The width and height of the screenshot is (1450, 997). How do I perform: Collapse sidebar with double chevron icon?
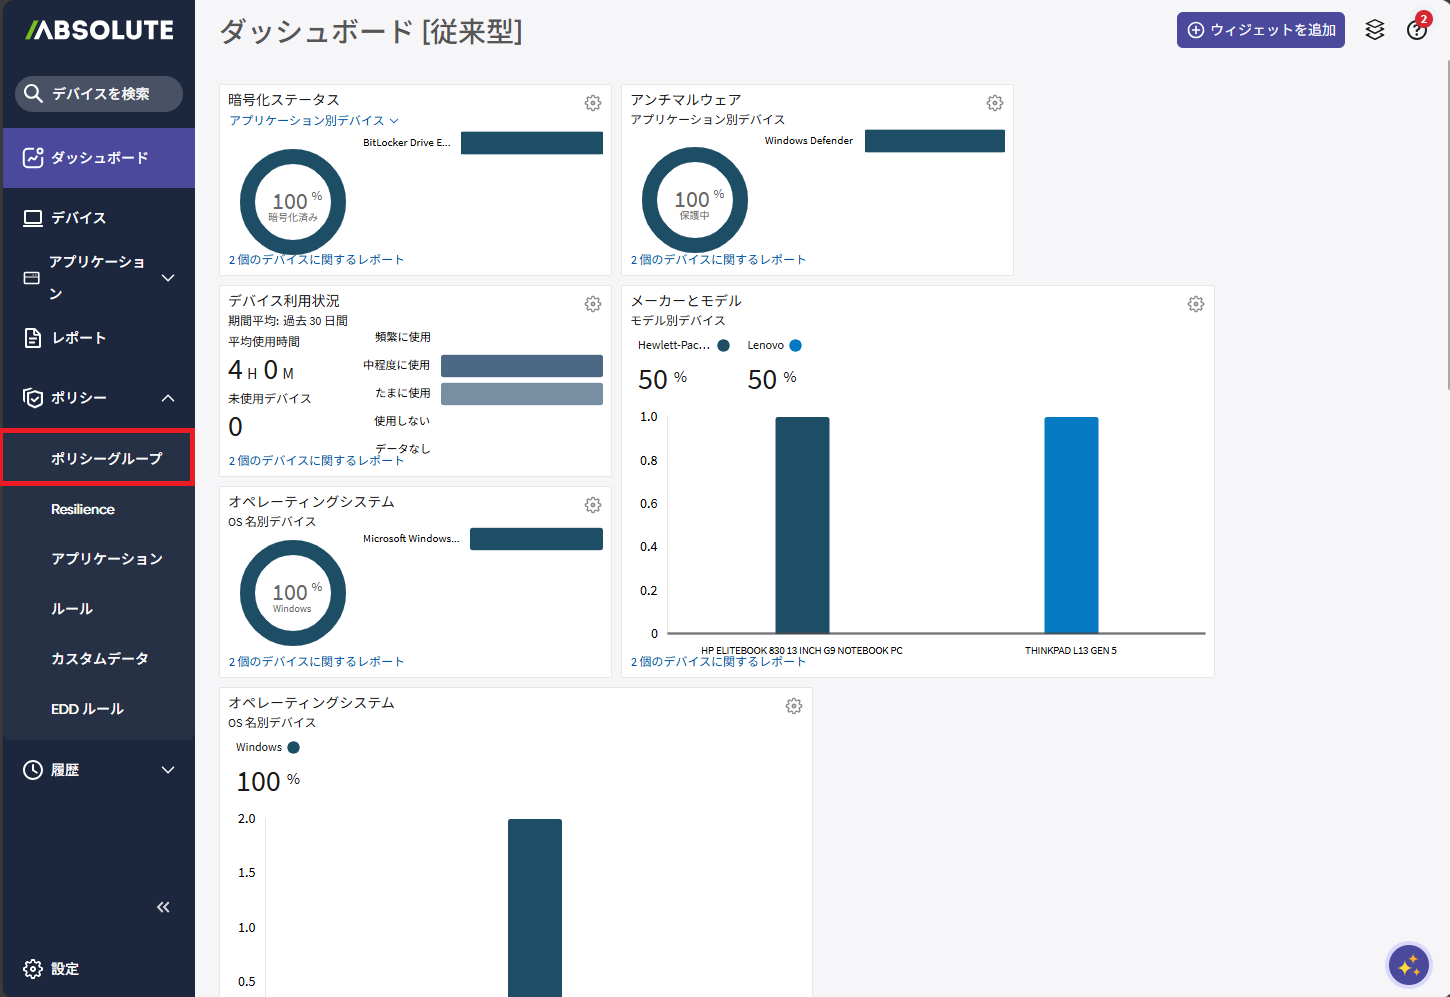pos(163,907)
